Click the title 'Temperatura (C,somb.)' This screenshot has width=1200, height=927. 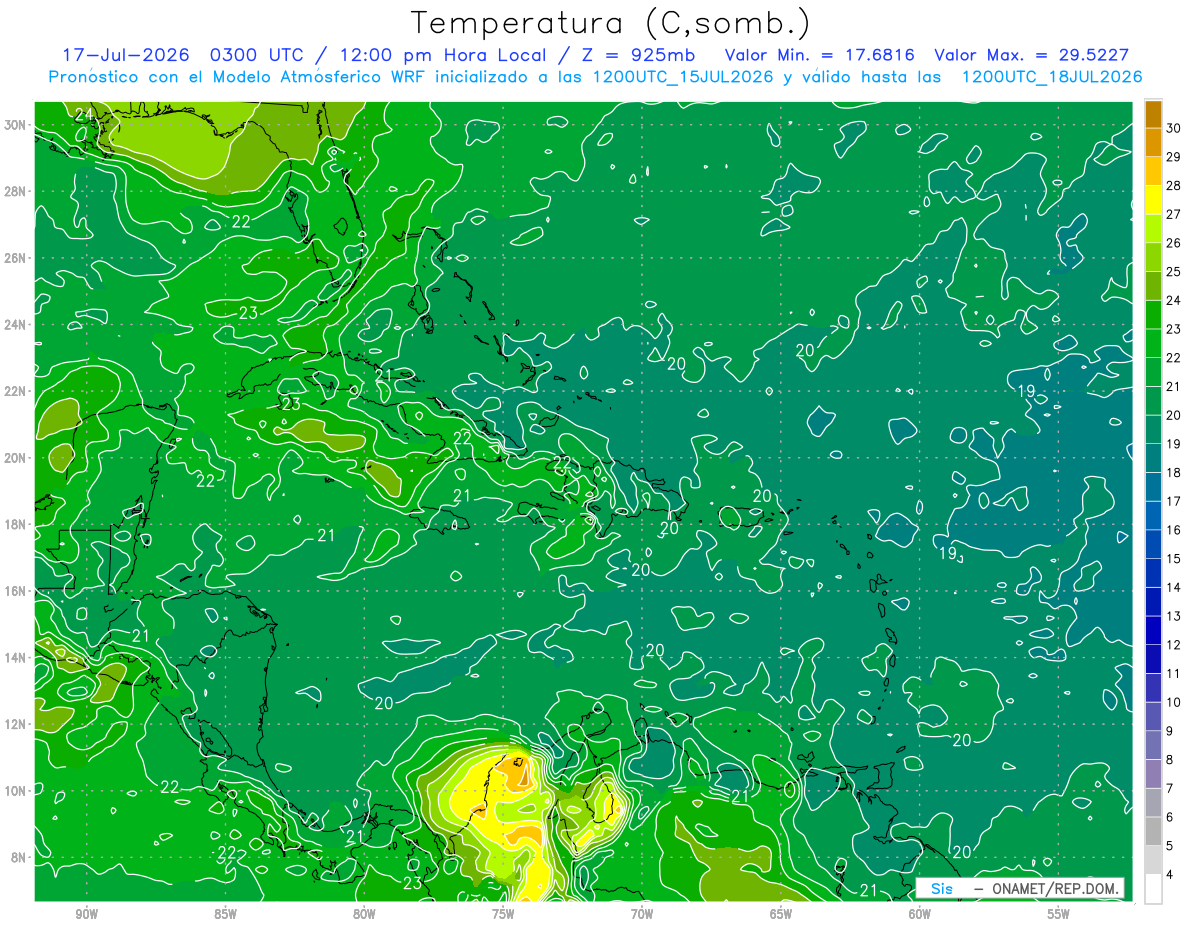(611, 23)
